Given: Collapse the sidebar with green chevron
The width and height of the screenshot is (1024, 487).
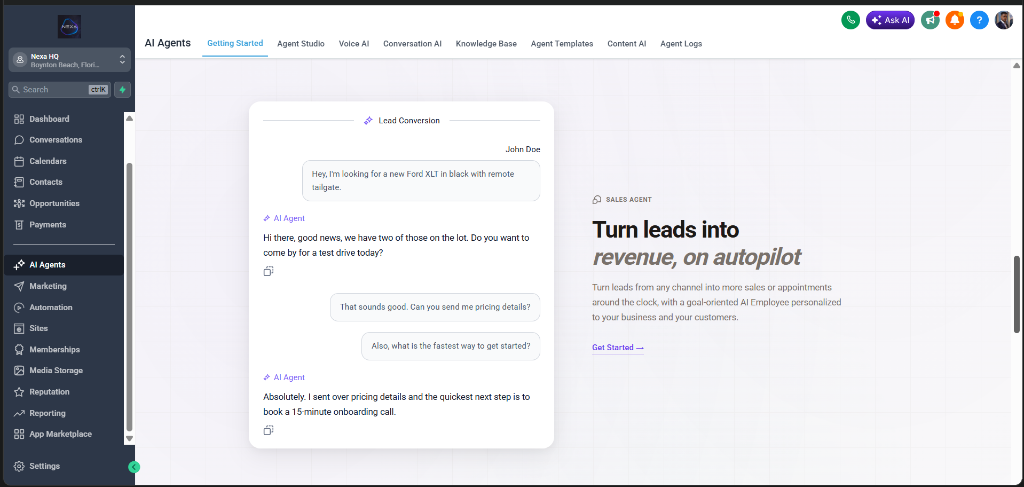Looking at the screenshot, I should click(x=134, y=467).
